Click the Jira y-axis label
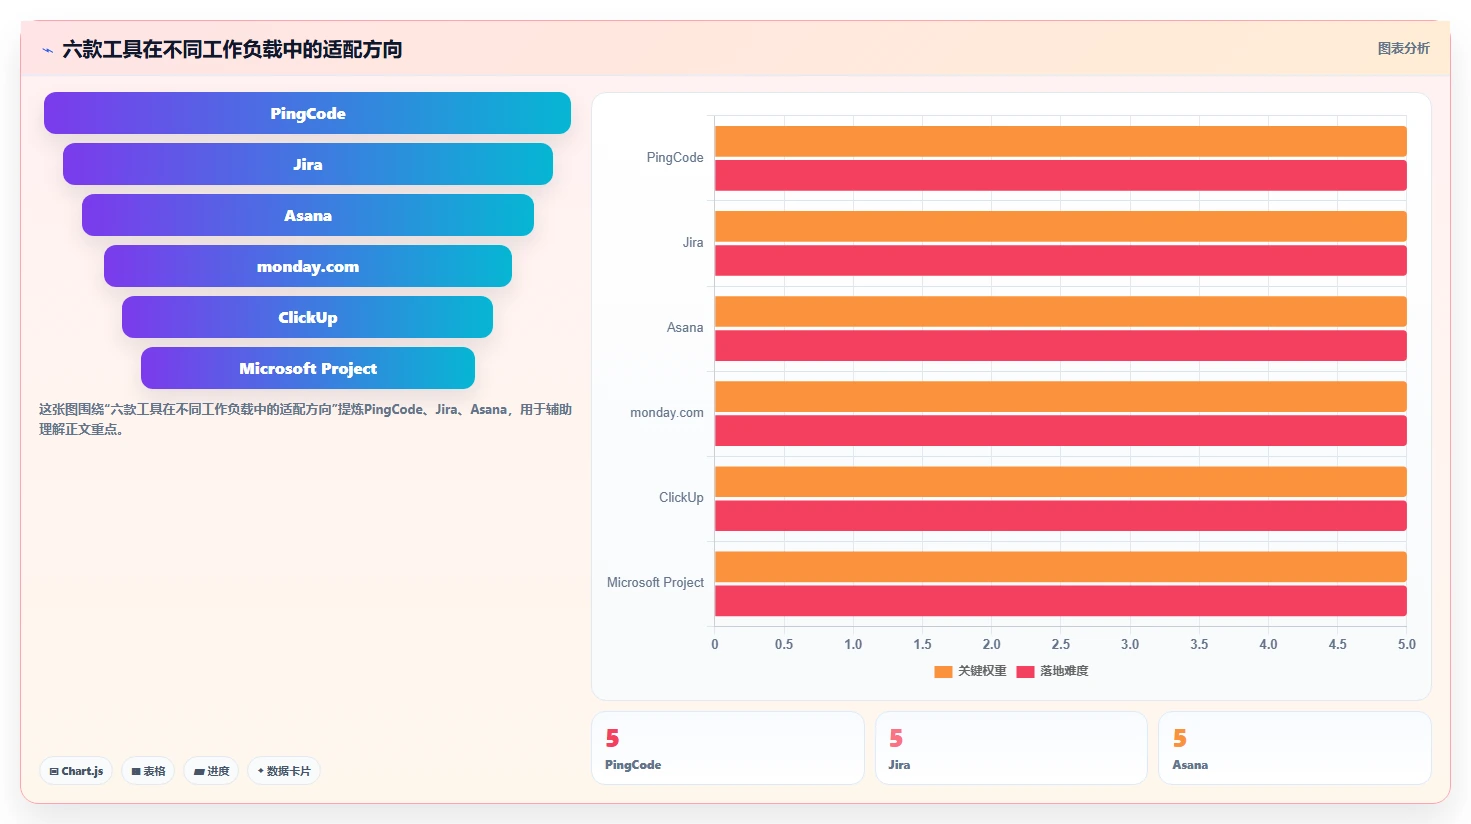This screenshot has width=1471, height=824. (693, 243)
